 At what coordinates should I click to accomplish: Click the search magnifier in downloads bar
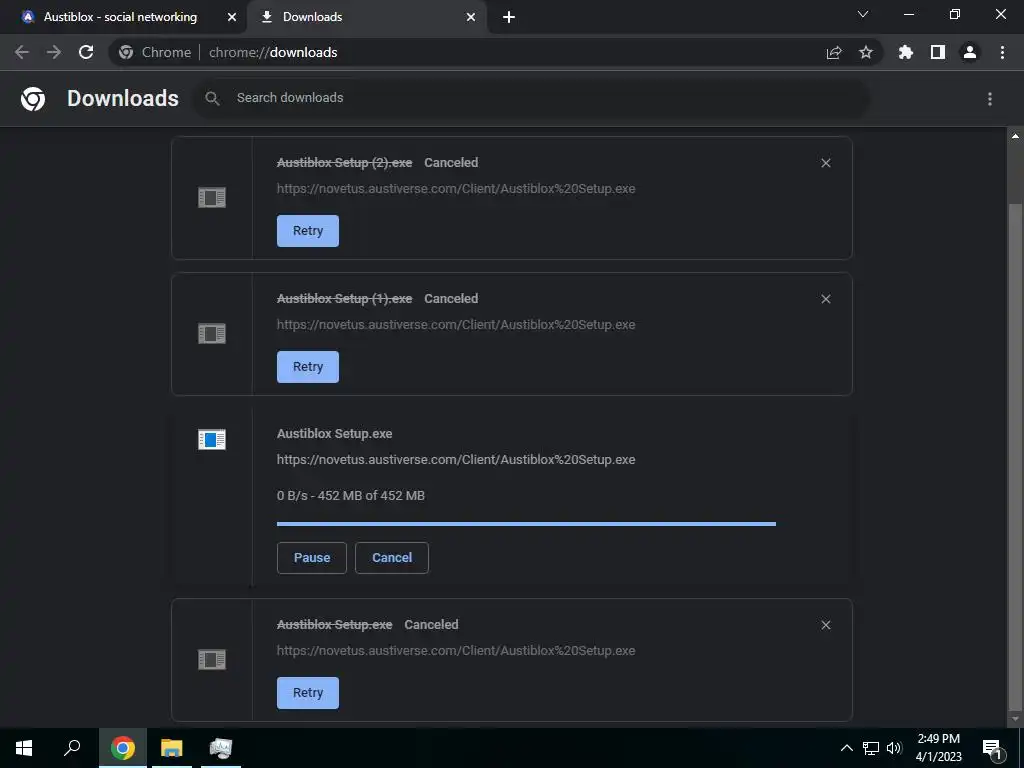pos(212,99)
